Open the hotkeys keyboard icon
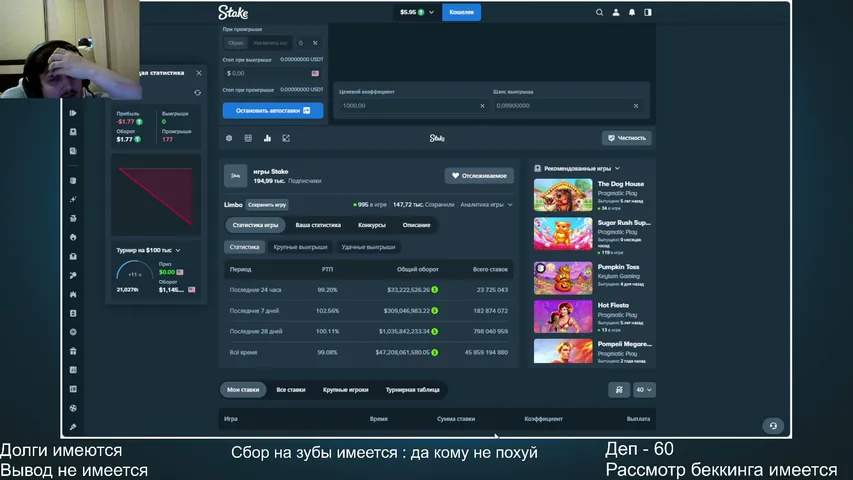Screen dimensions: 853x480 [248, 138]
